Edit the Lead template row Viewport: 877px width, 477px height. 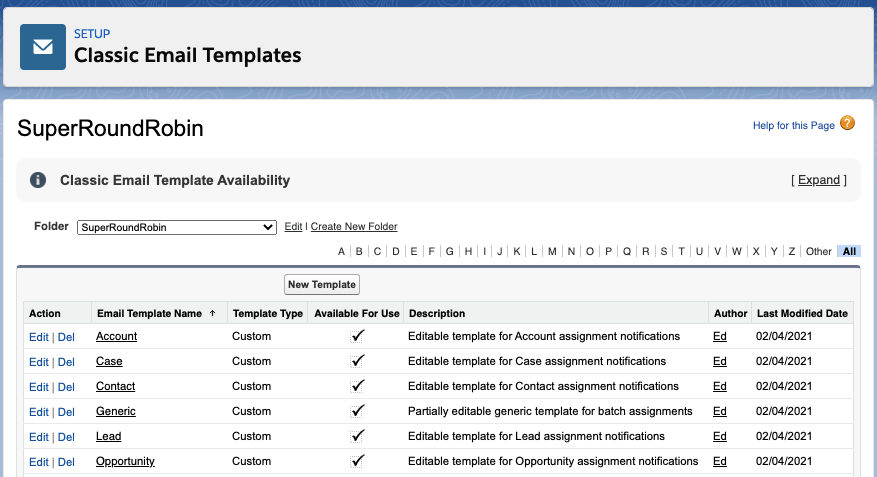click(39, 437)
